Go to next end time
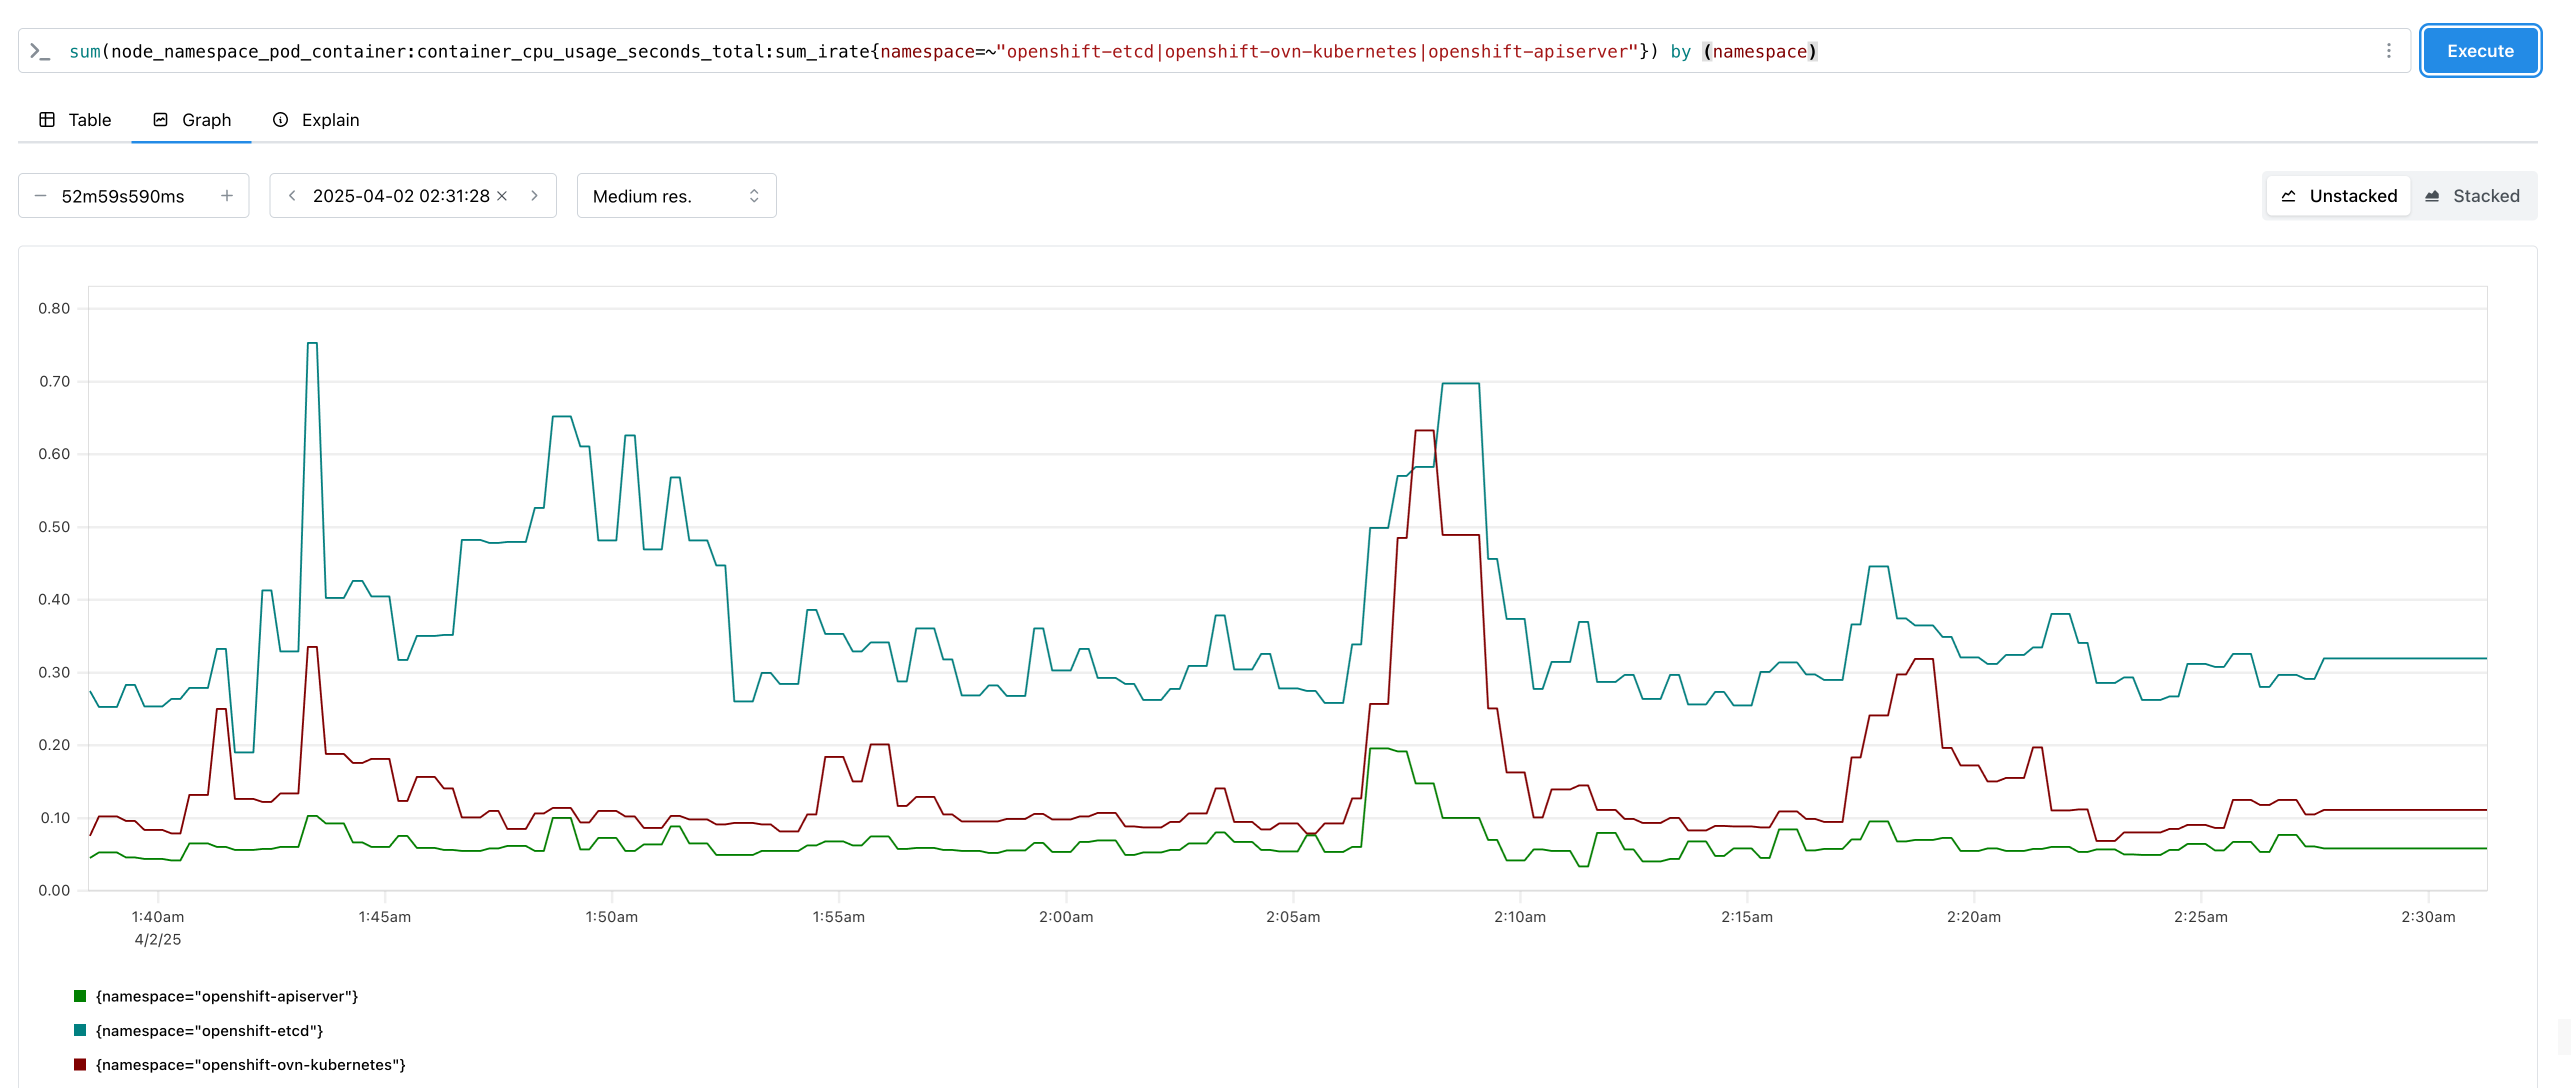The width and height of the screenshot is (2571, 1088). (535, 196)
